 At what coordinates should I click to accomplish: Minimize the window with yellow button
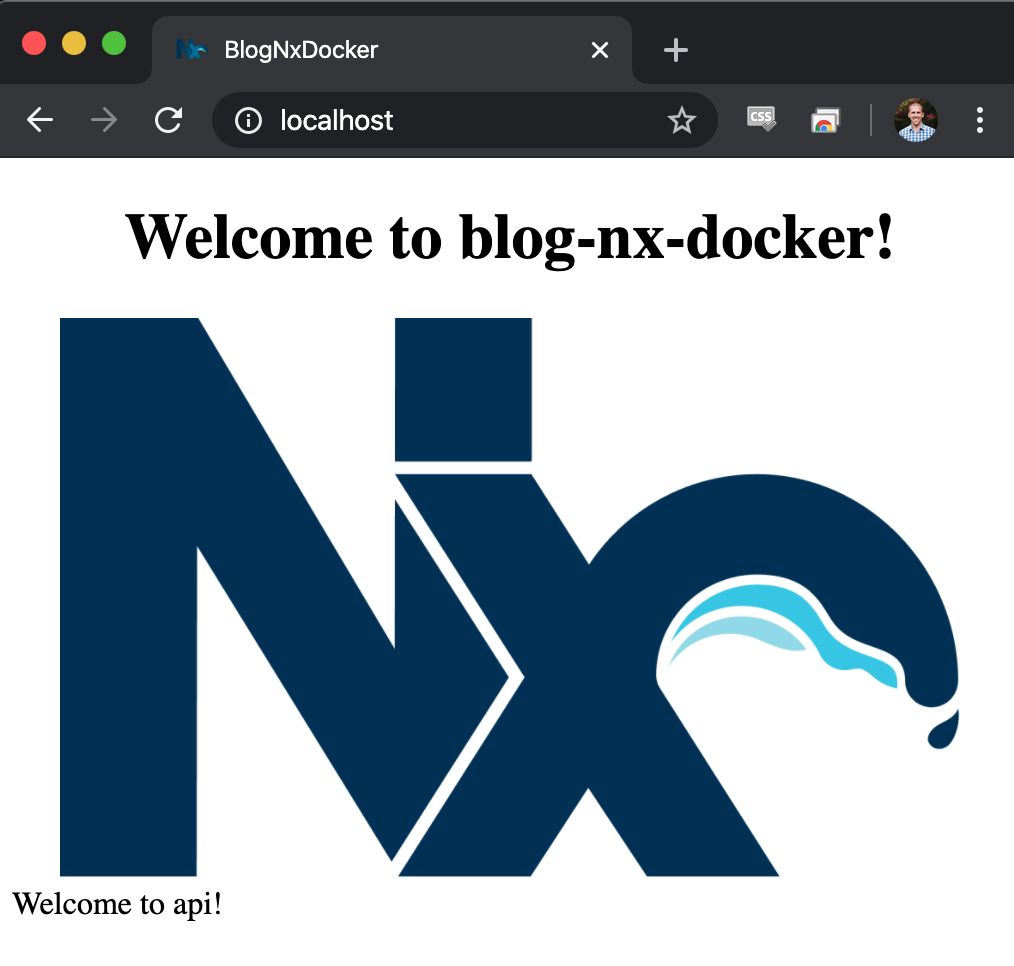click(74, 43)
